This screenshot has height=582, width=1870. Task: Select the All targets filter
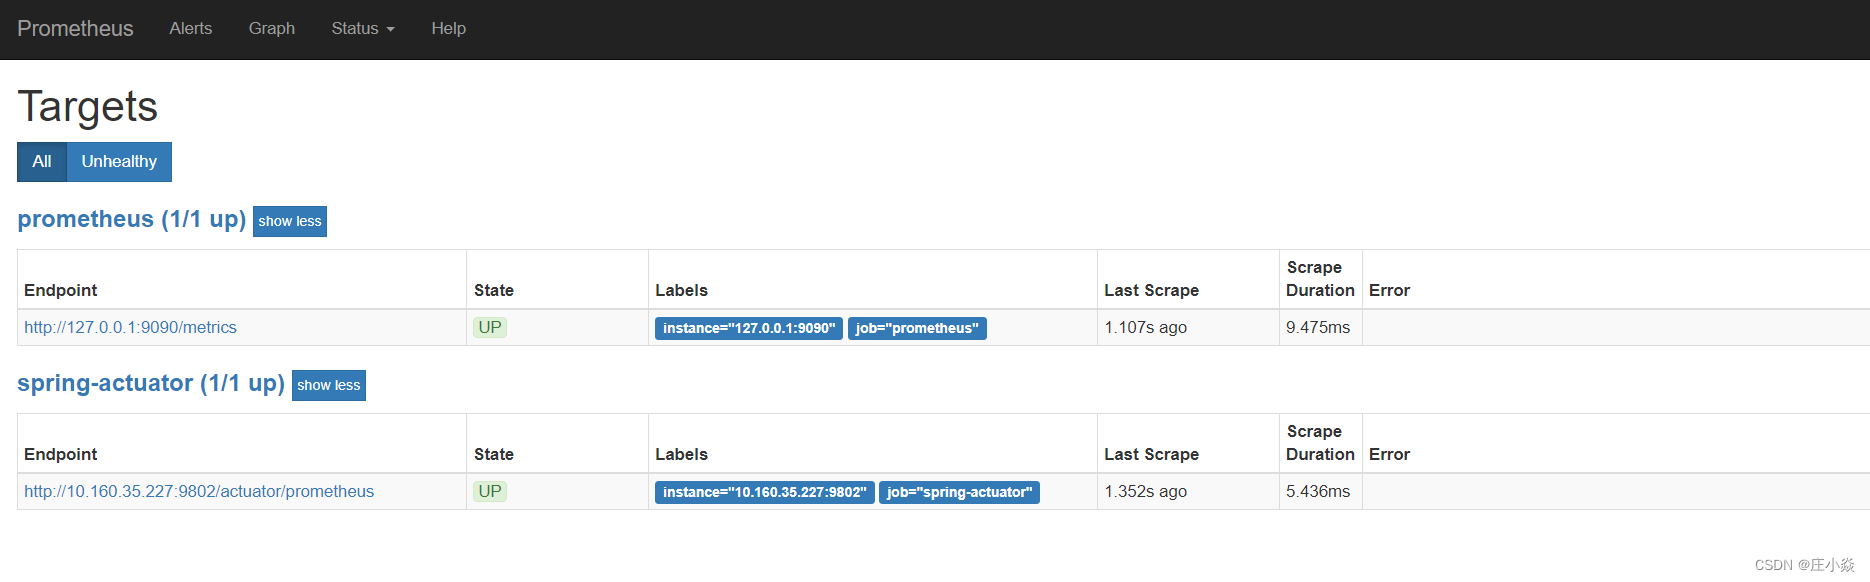tap(42, 162)
